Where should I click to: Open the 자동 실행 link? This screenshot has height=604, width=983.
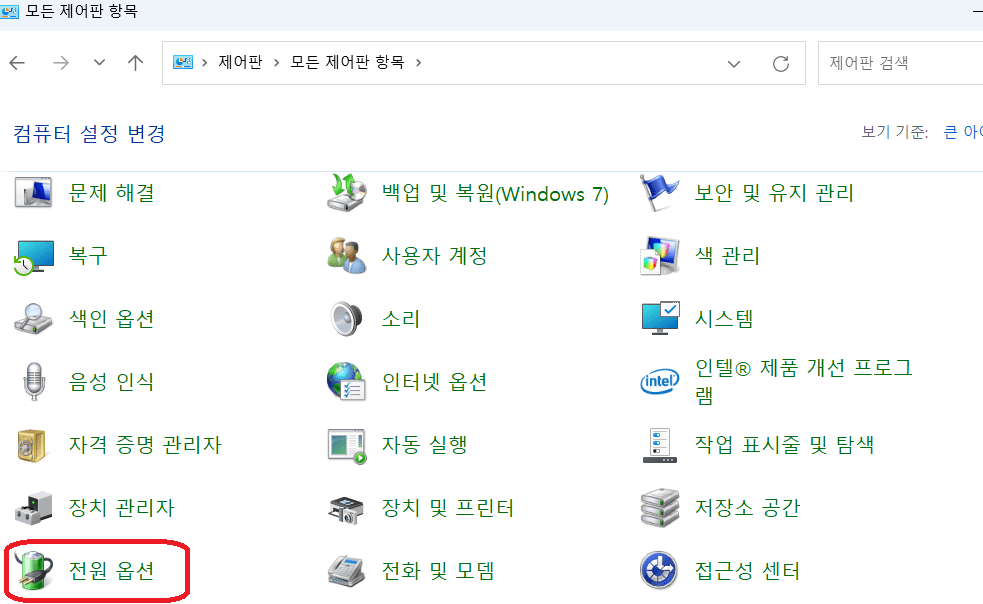click(424, 445)
